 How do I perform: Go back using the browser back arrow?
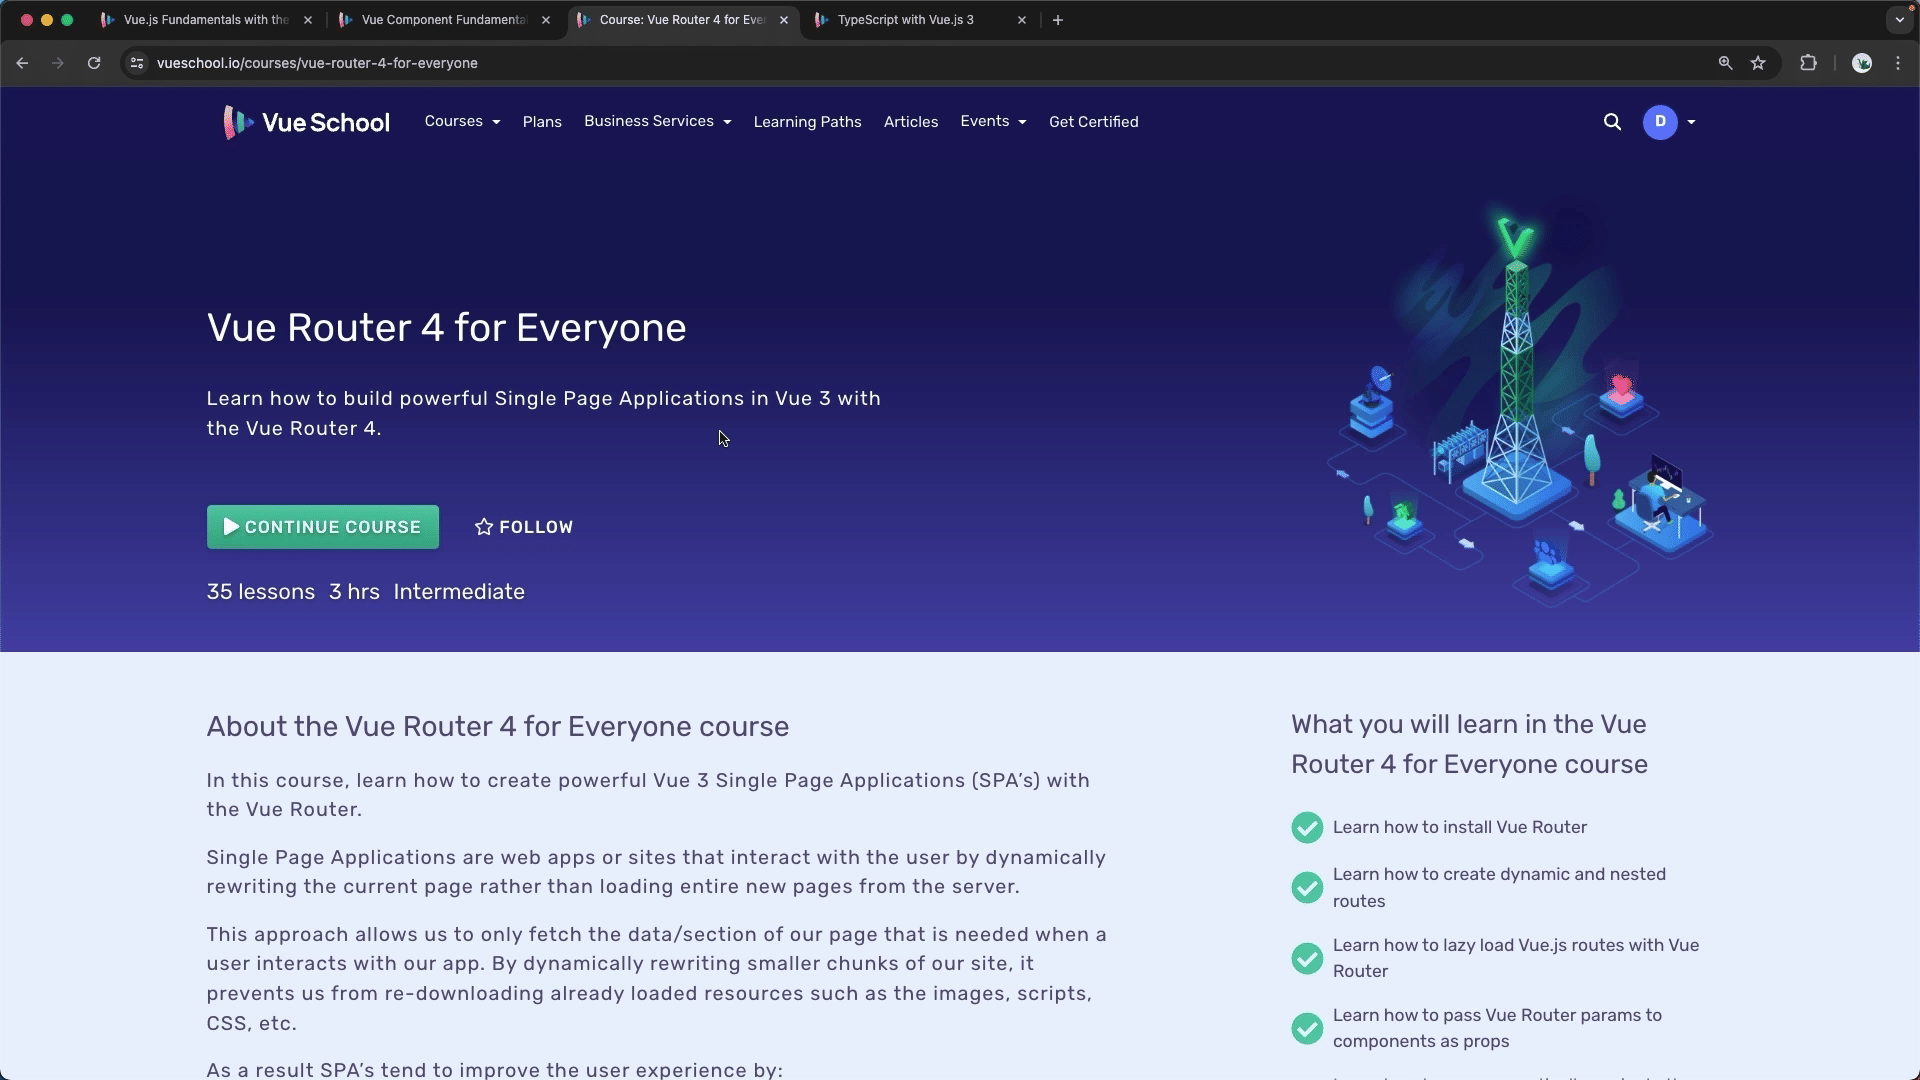(x=22, y=63)
